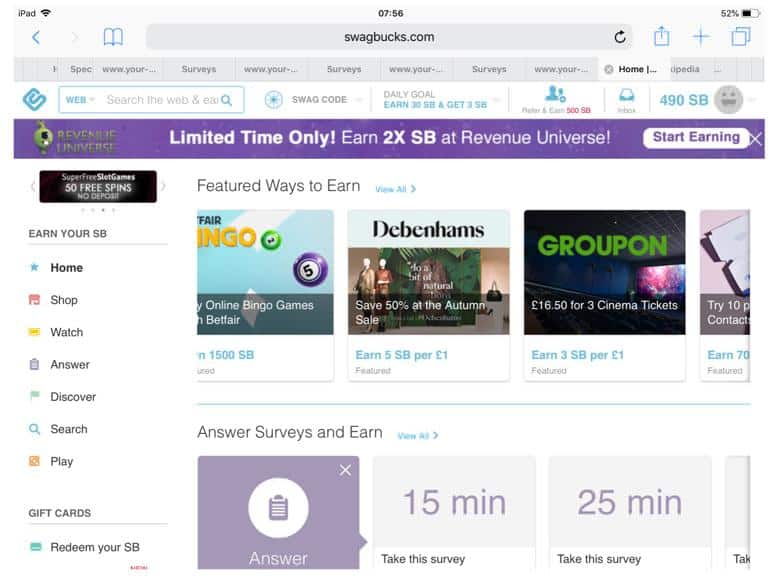
Task: Take the 25 min survey
Action: (x=630, y=512)
